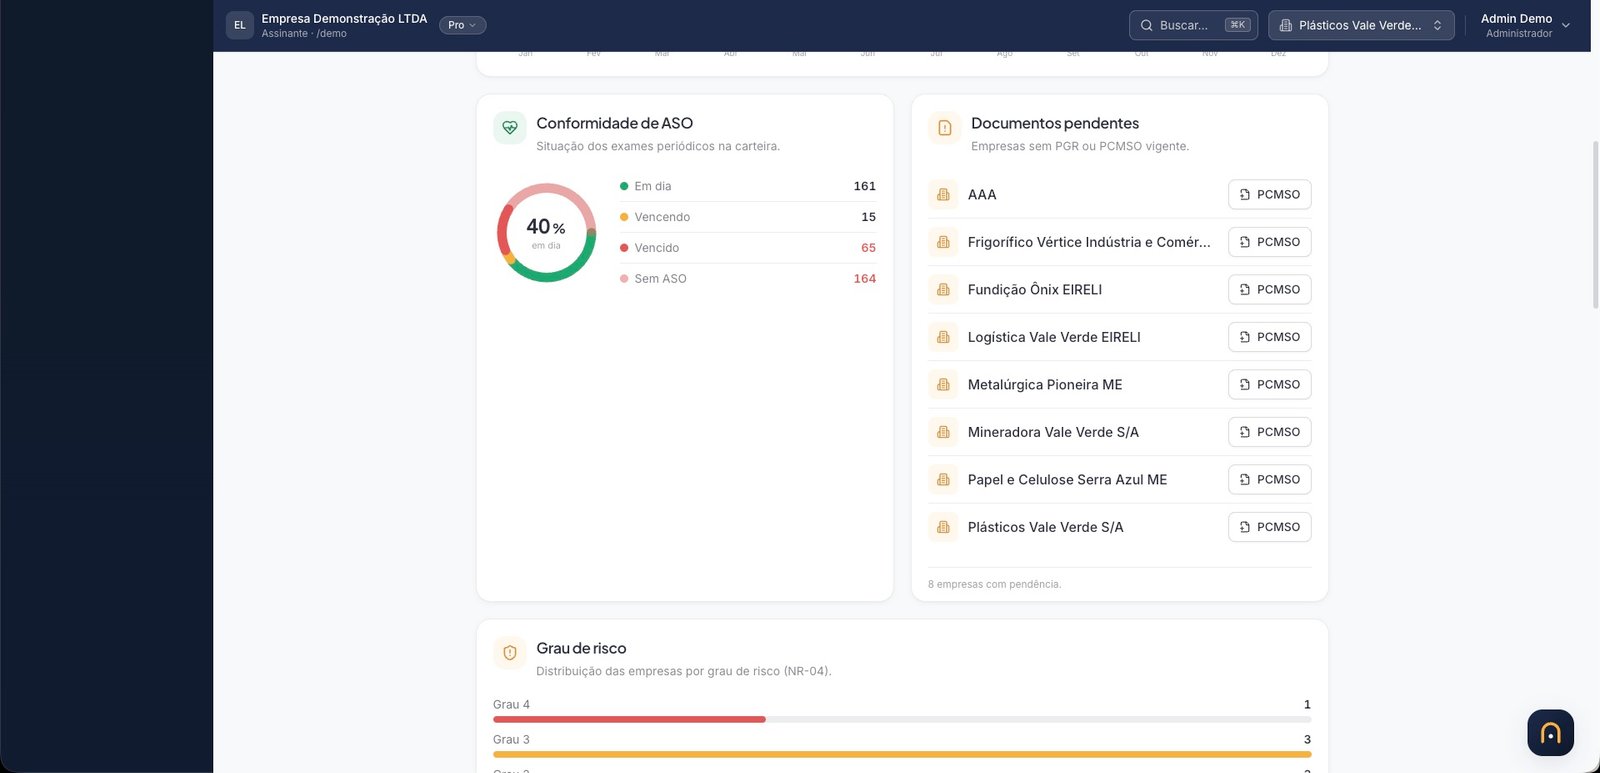Open PCMSO for Frigorífico Vértice

click(1270, 242)
